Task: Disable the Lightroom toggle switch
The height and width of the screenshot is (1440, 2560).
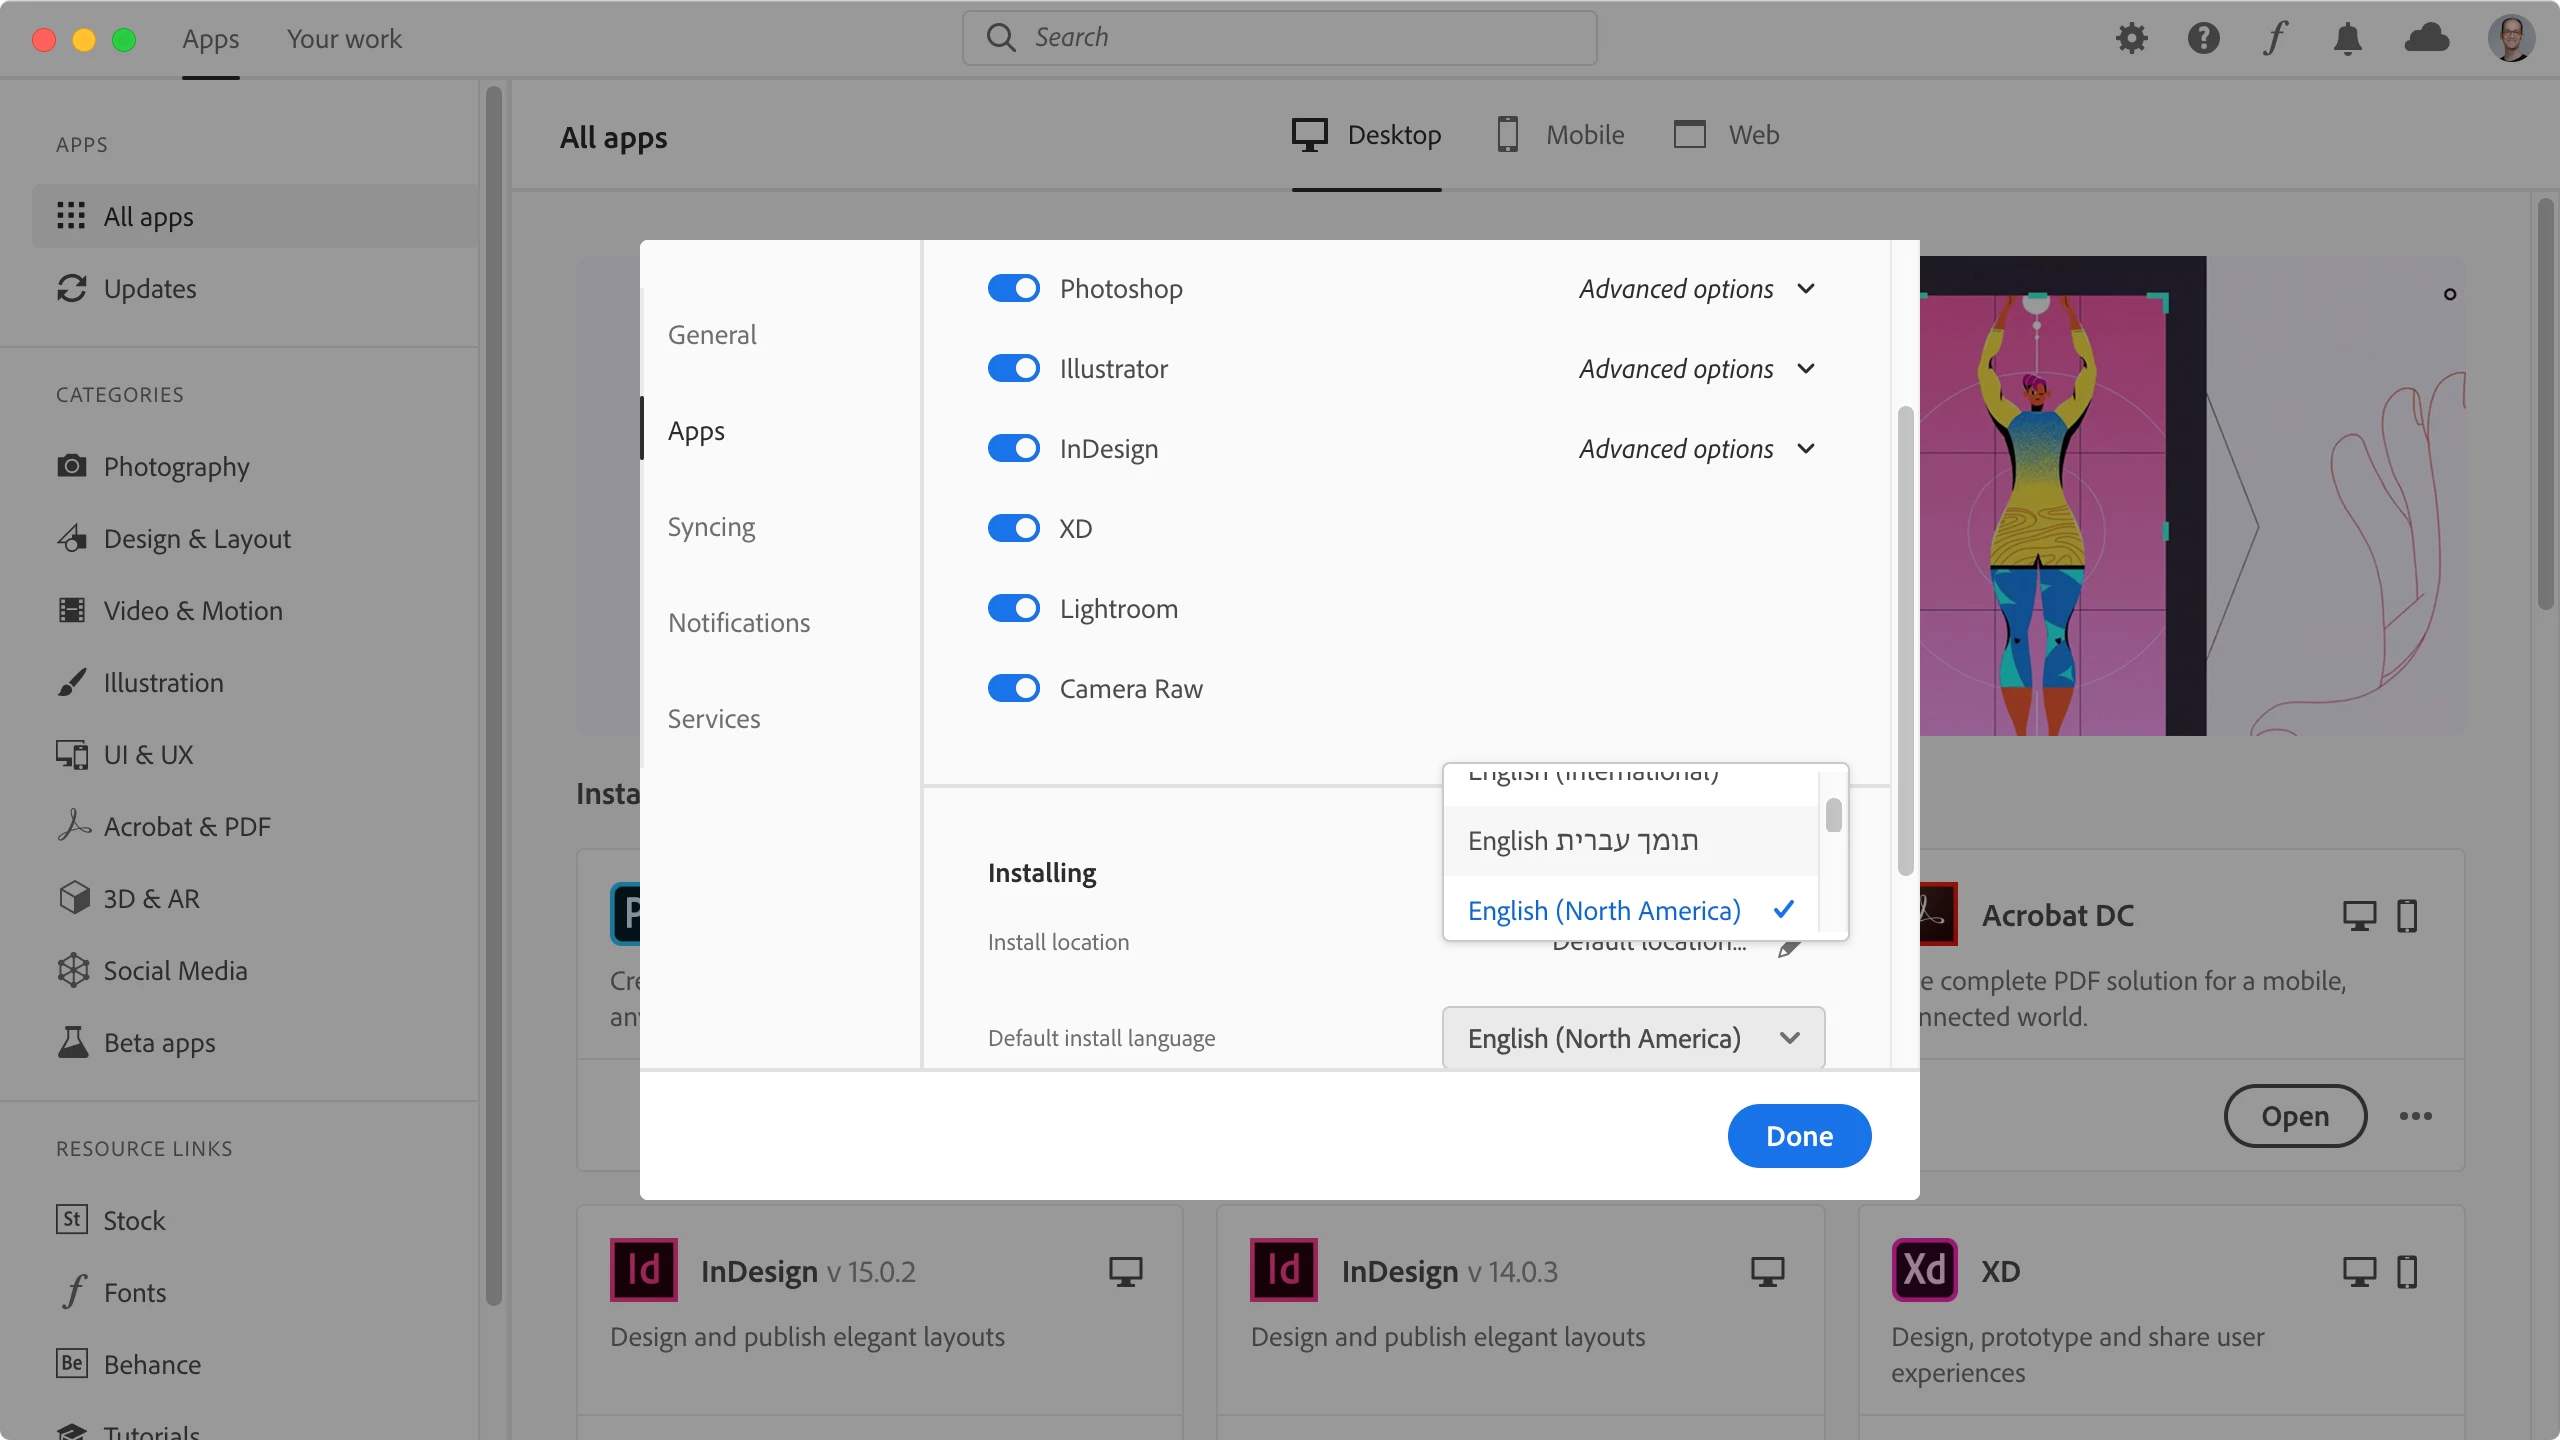Action: [x=1013, y=609]
